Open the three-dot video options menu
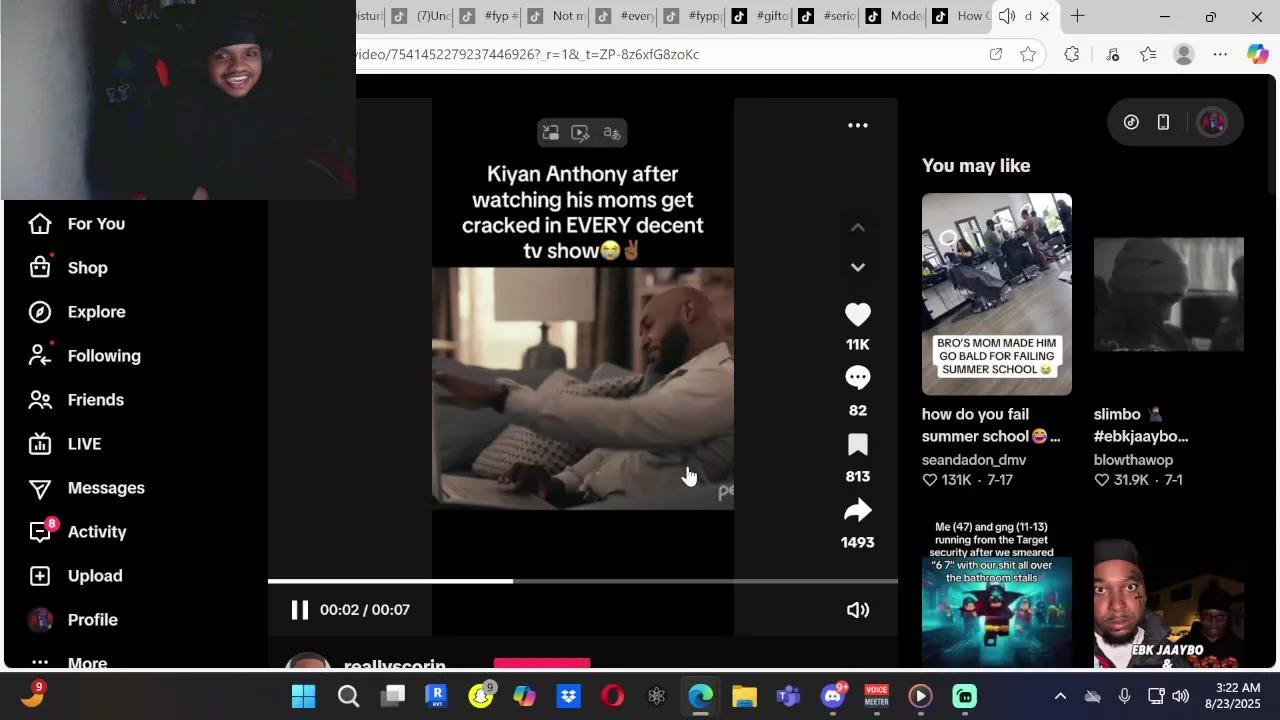Viewport: 1280px width, 720px height. [858, 125]
